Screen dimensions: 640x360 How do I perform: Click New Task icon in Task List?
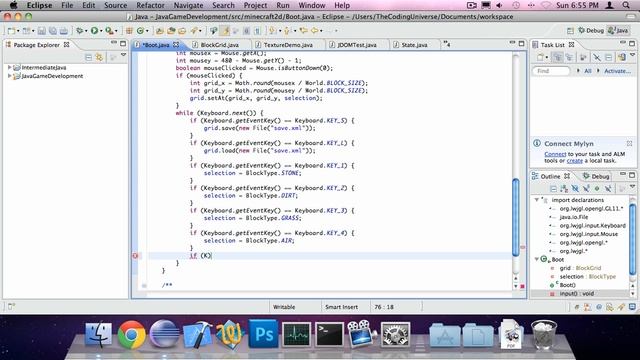tap(540, 58)
